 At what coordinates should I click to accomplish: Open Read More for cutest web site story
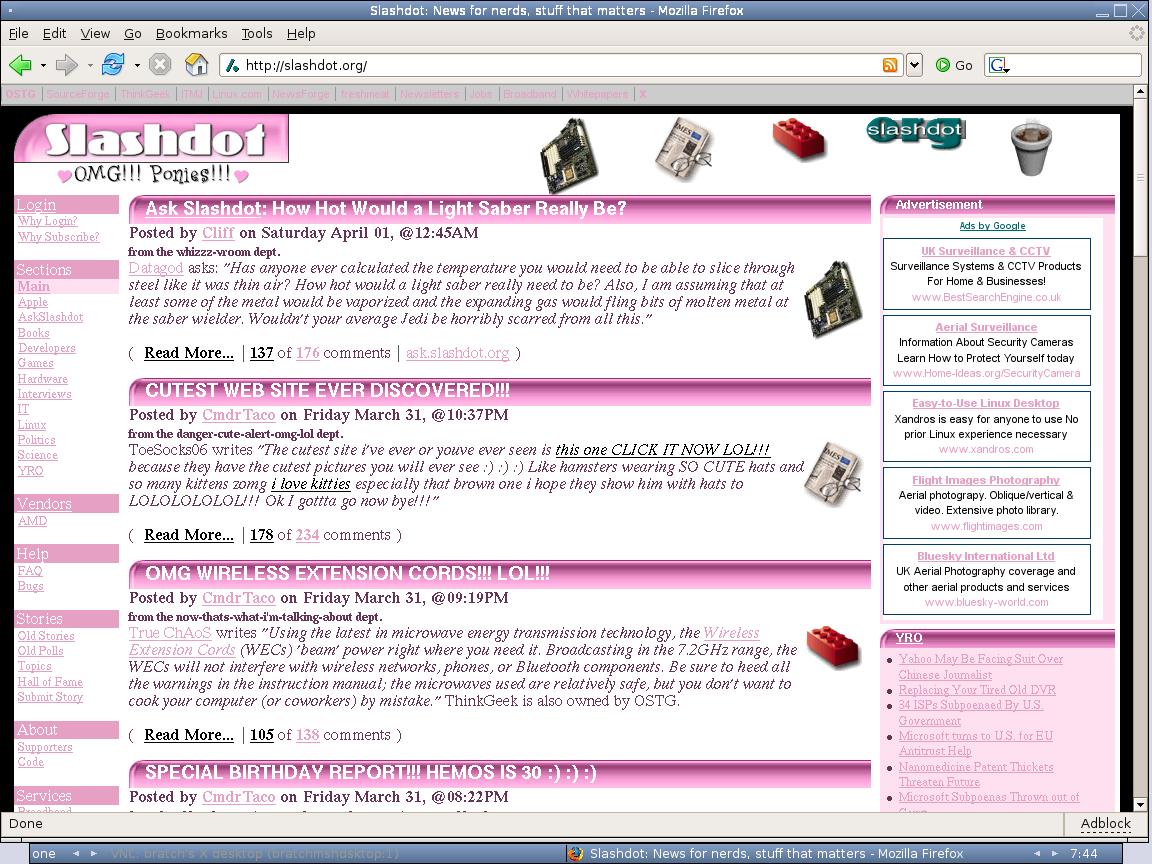pyautogui.click(x=189, y=535)
